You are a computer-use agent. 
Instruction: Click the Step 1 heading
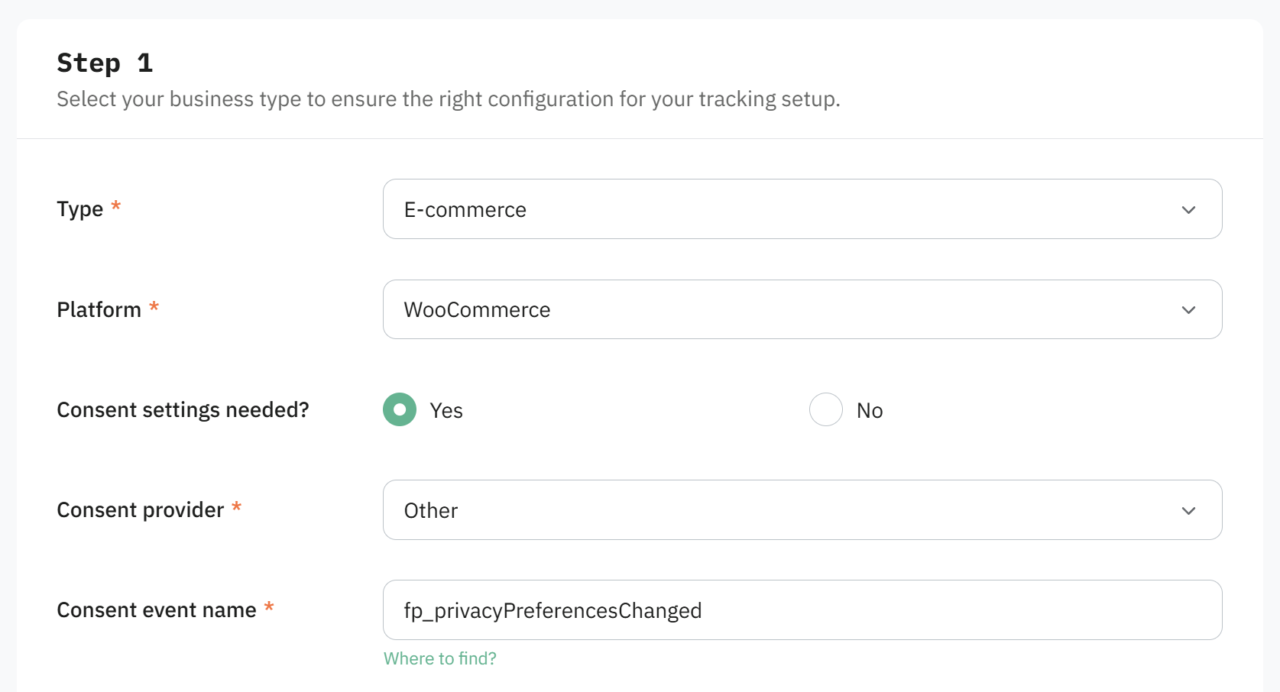105,62
